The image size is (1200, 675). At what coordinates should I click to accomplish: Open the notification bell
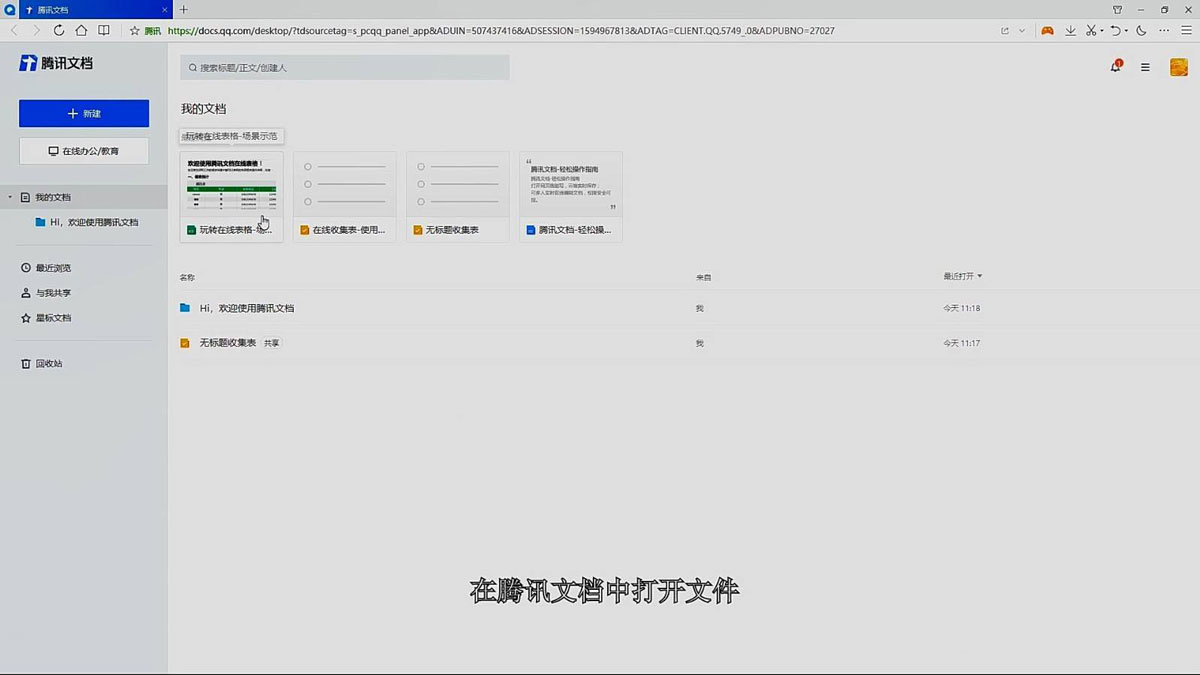pyautogui.click(x=1116, y=67)
